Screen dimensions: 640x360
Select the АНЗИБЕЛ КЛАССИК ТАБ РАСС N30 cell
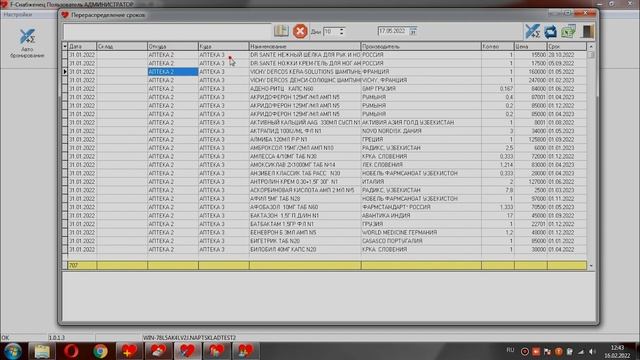305,173
